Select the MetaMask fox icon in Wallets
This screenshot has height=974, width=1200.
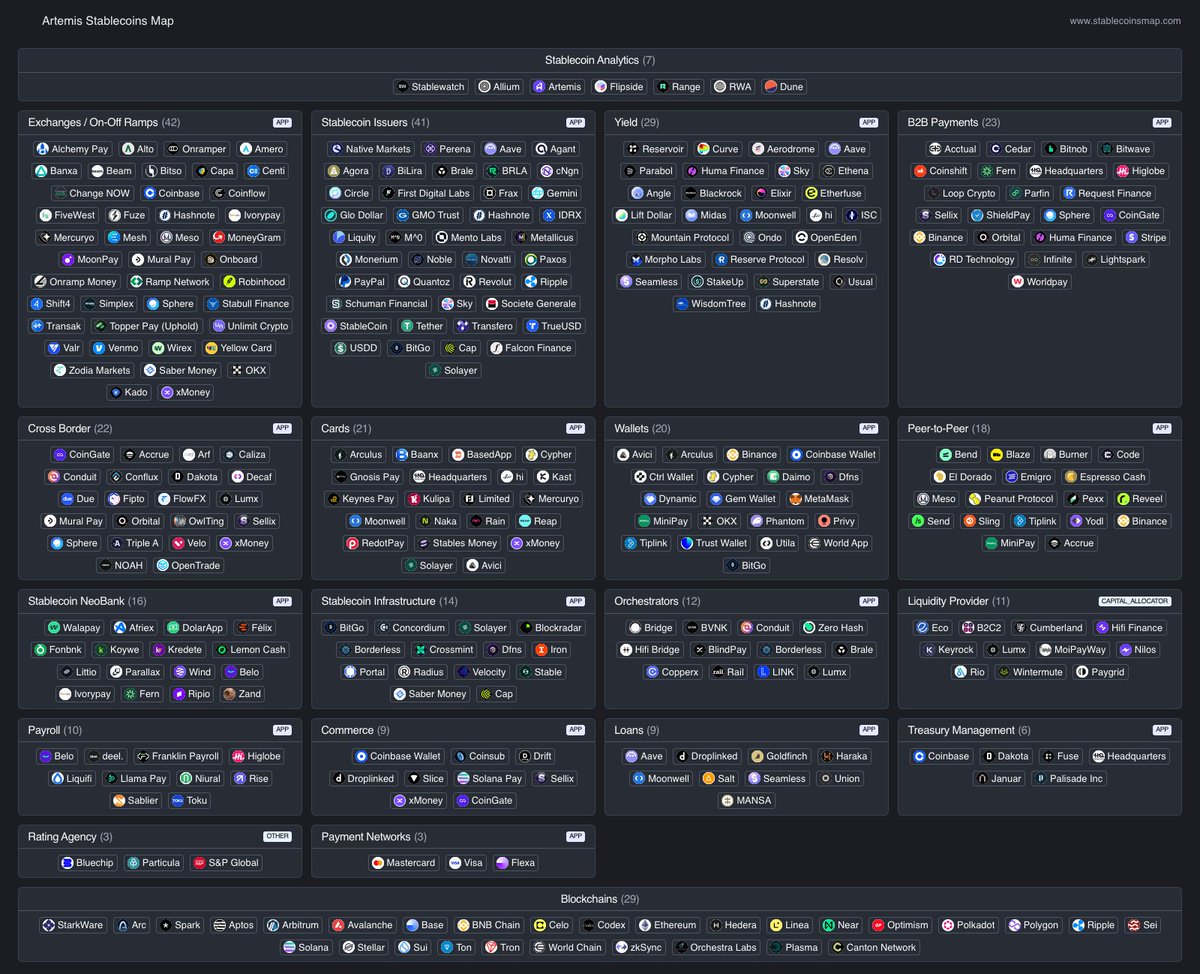point(795,499)
